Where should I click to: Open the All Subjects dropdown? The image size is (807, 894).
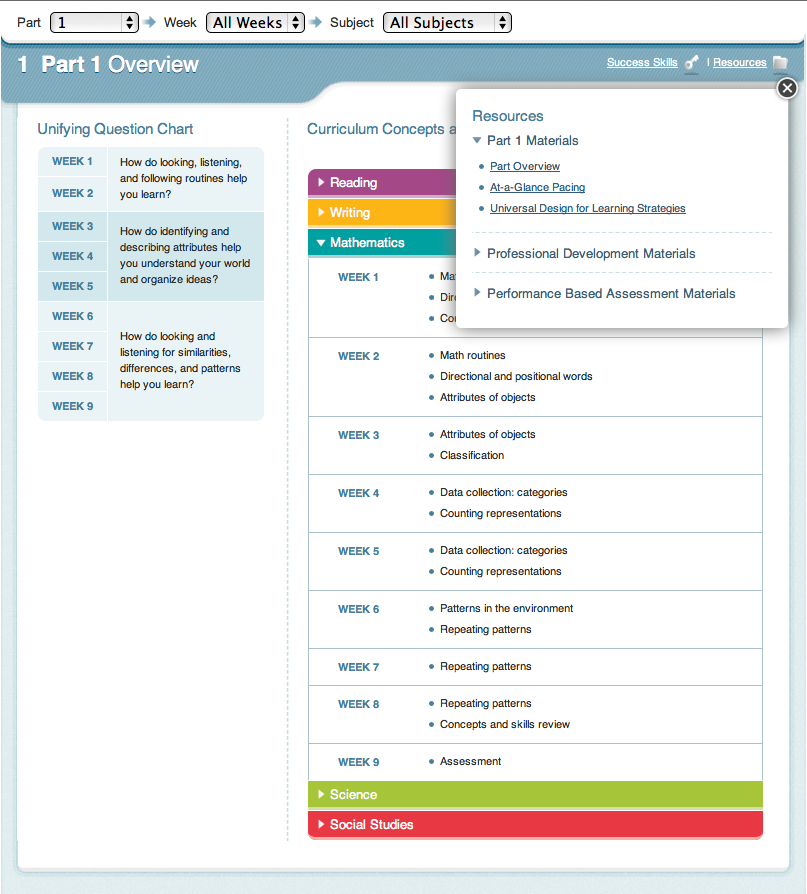point(447,22)
